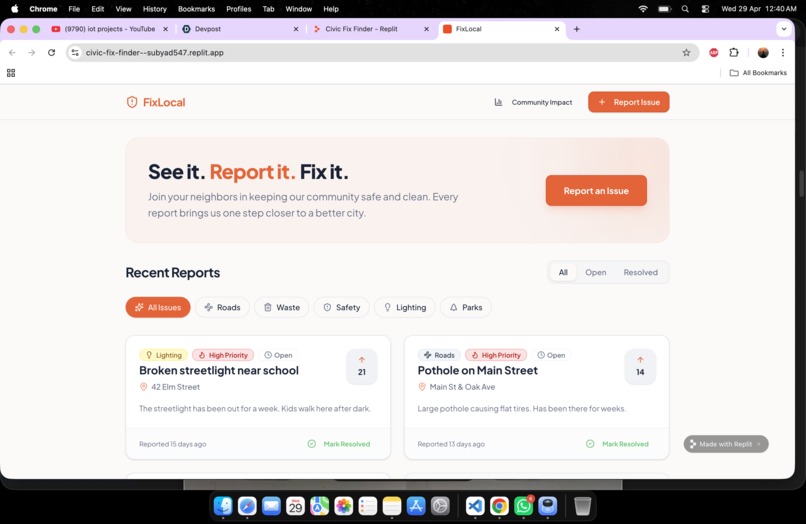Image resolution: width=806 pixels, height=524 pixels.
Task: Open the View menu
Action: tap(123, 9)
